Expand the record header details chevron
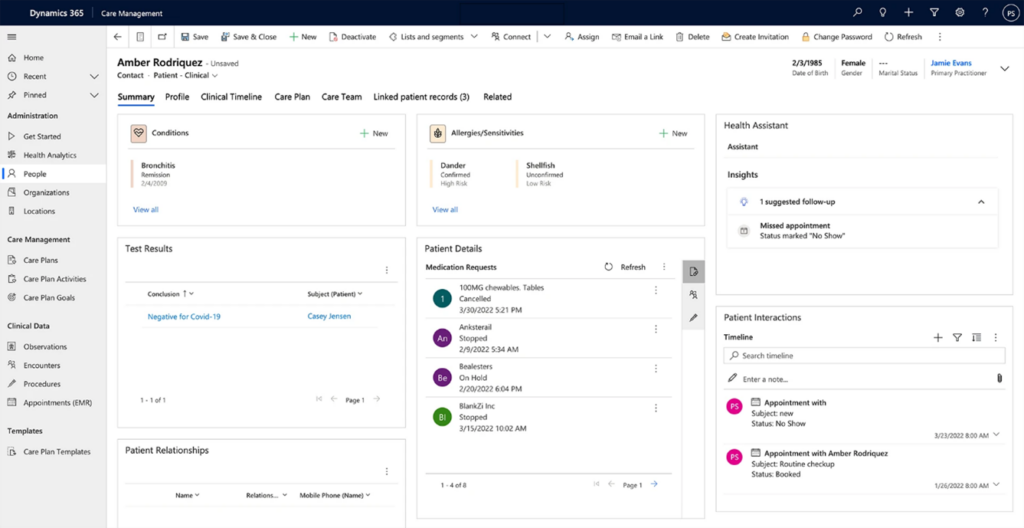Viewport: 1024px width, 528px height. (x=1005, y=68)
